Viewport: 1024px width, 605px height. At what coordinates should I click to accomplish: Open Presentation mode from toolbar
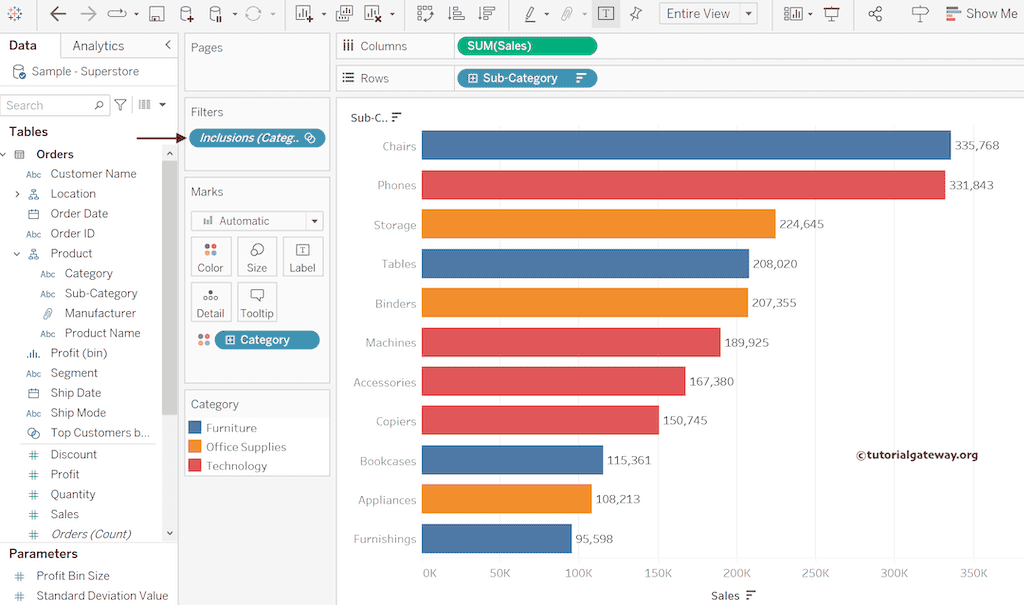tap(832, 14)
